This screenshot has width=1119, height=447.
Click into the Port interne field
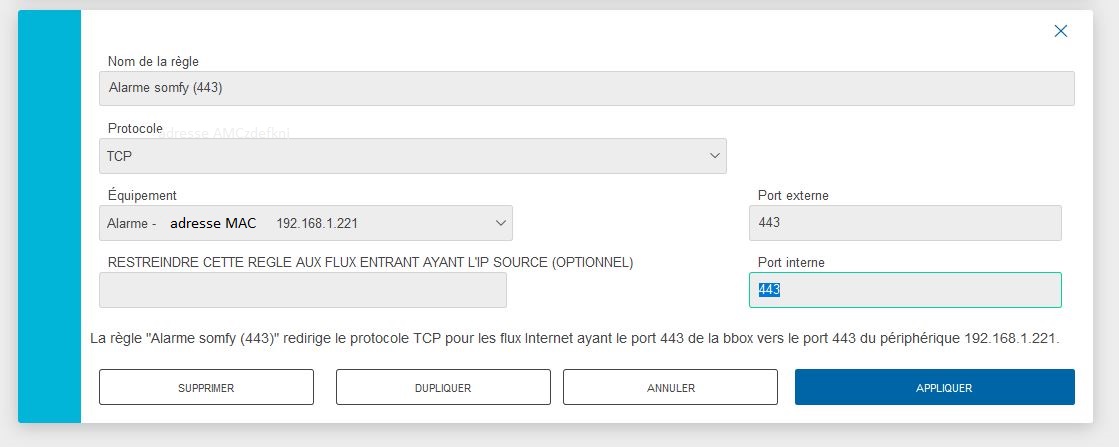905,290
